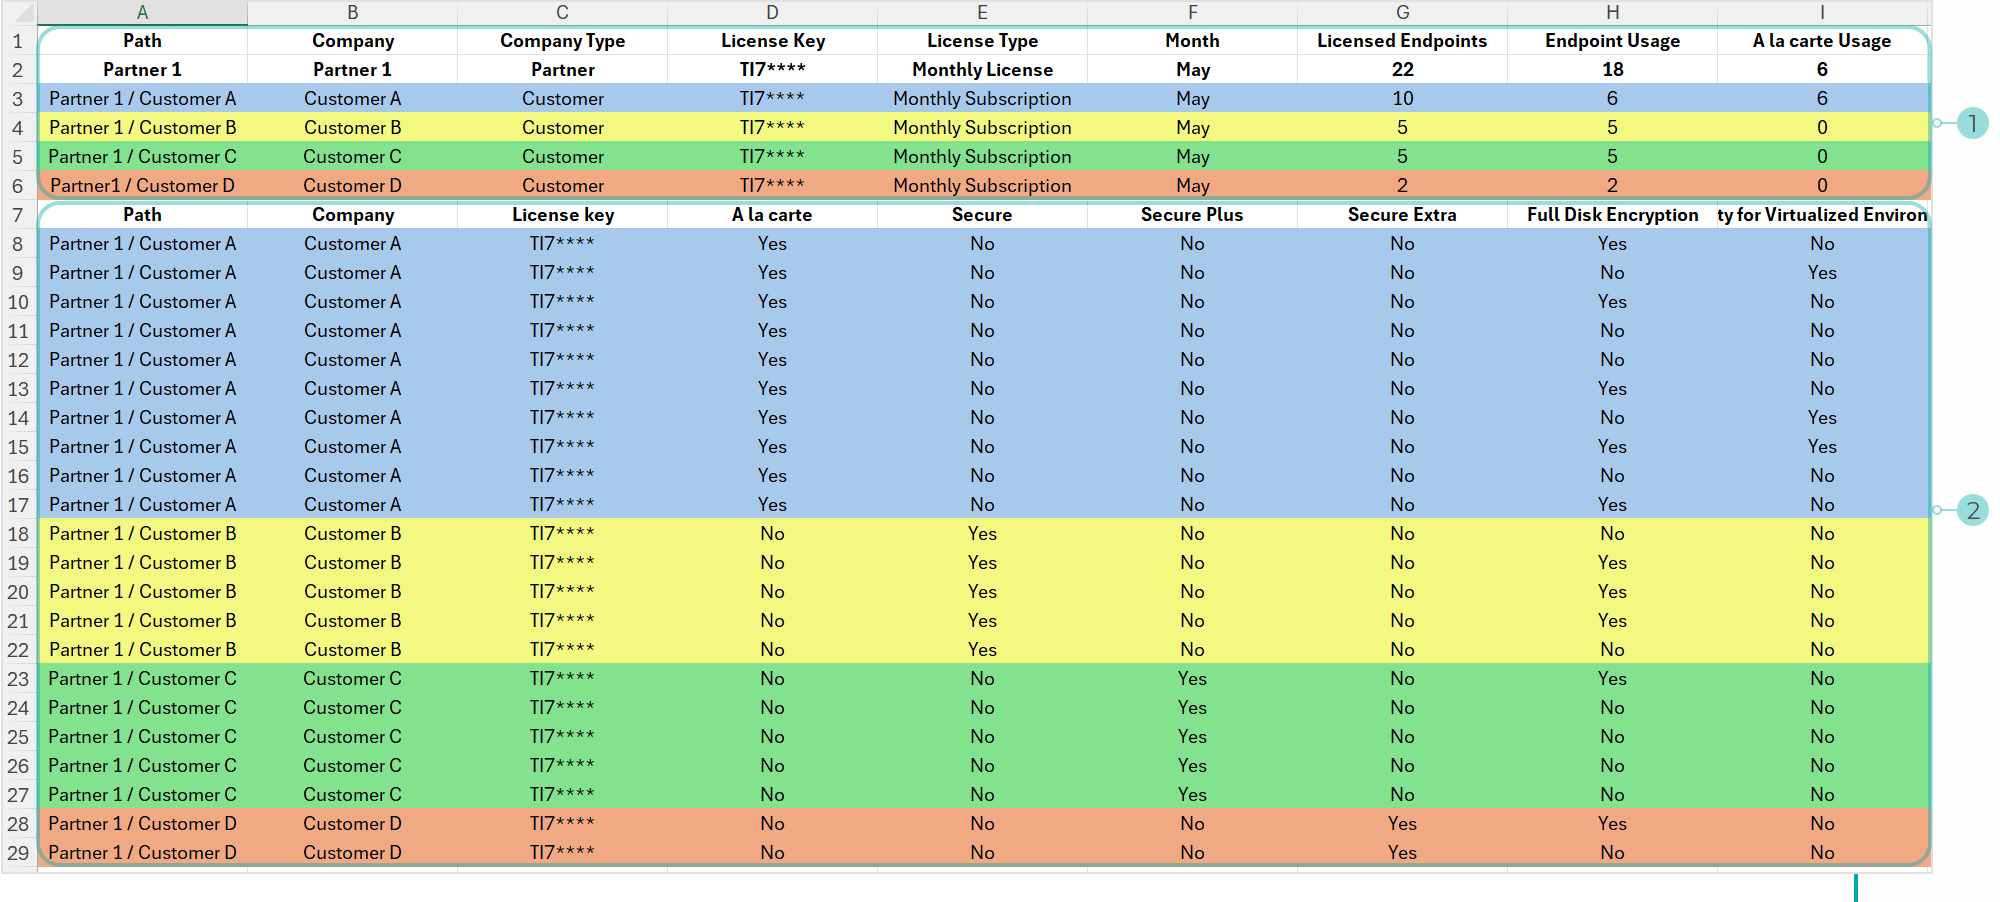2000x902 pixels.
Task: Select the A la carte header in row 7
Action: (x=772, y=214)
